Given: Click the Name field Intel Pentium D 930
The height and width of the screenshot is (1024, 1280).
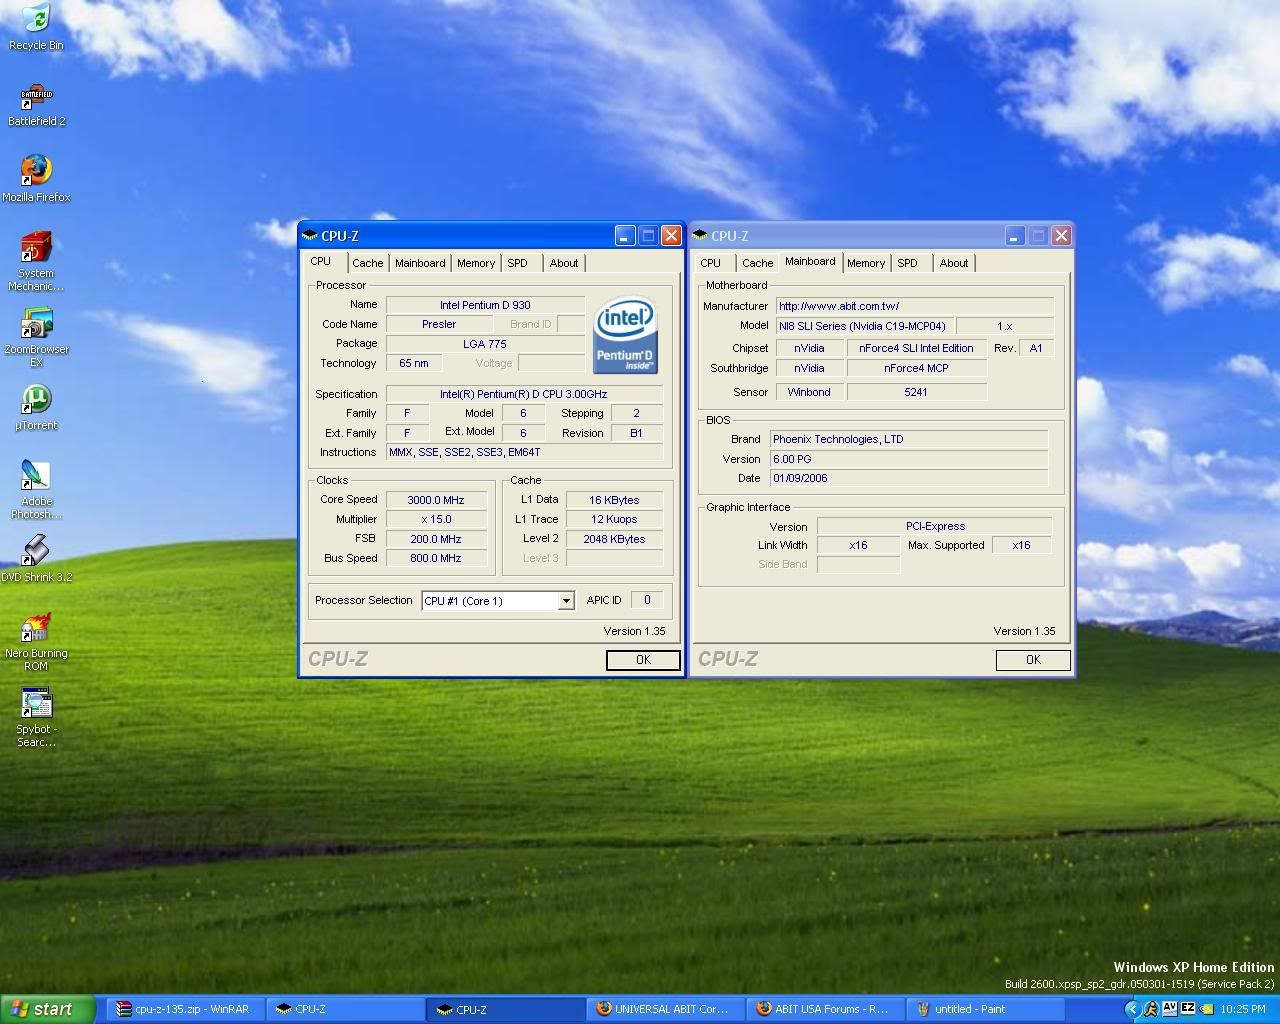Looking at the screenshot, I should (x=485, y=305).
